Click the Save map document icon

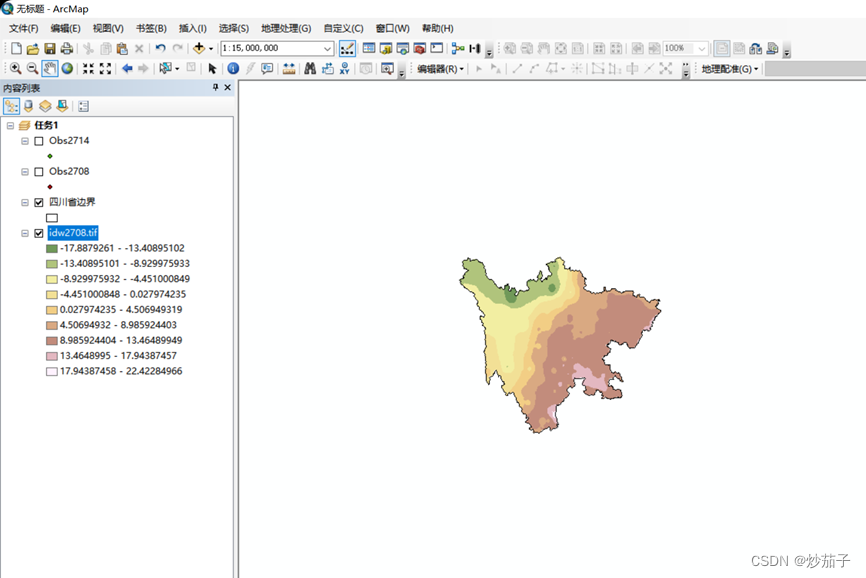pyautogui.click(x=49, y=48)
